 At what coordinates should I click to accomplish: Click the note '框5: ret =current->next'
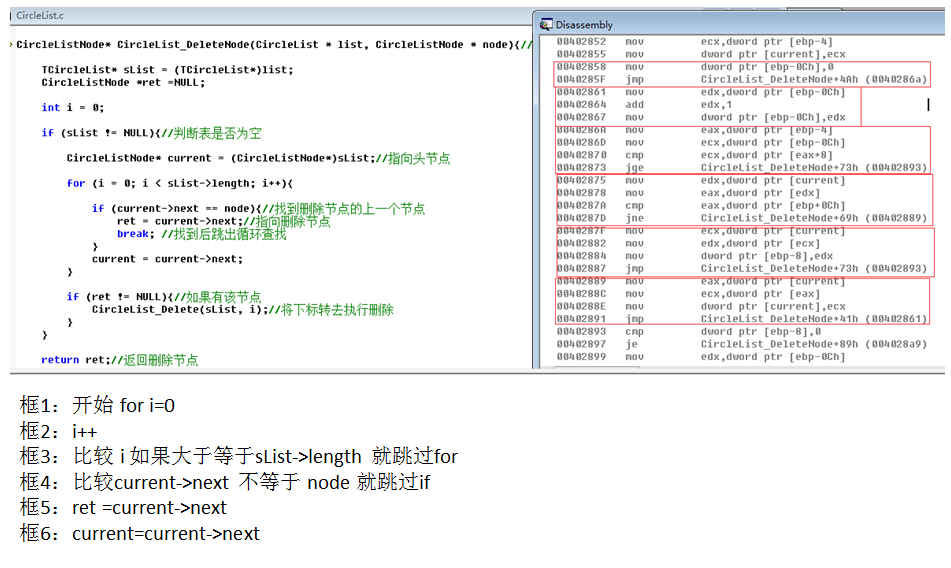pos(123,507)
